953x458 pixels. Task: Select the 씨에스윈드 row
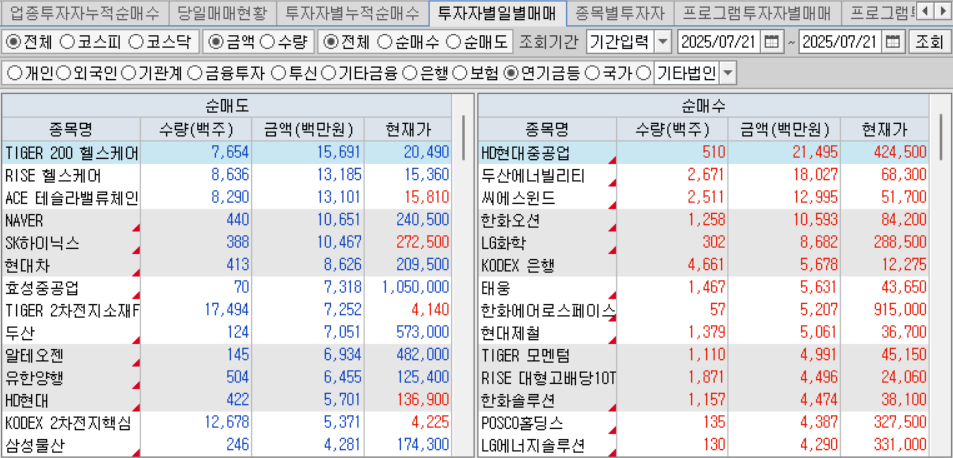(703, 198)
